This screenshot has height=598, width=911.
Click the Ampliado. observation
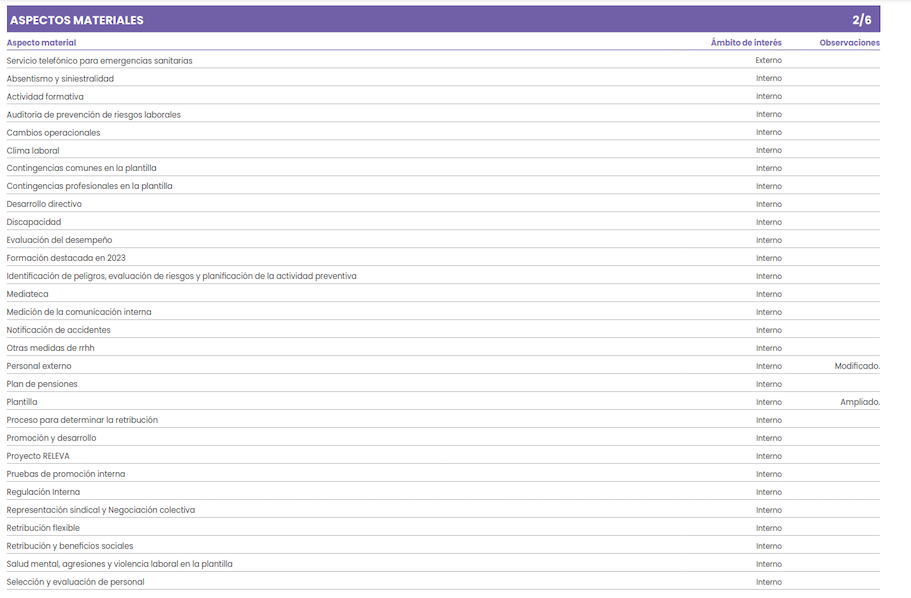coord(860,402)
